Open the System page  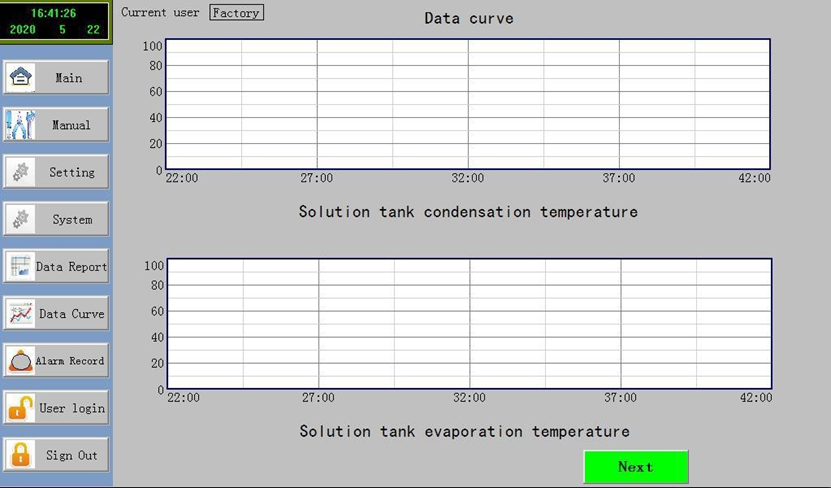[x=56, y=219]
